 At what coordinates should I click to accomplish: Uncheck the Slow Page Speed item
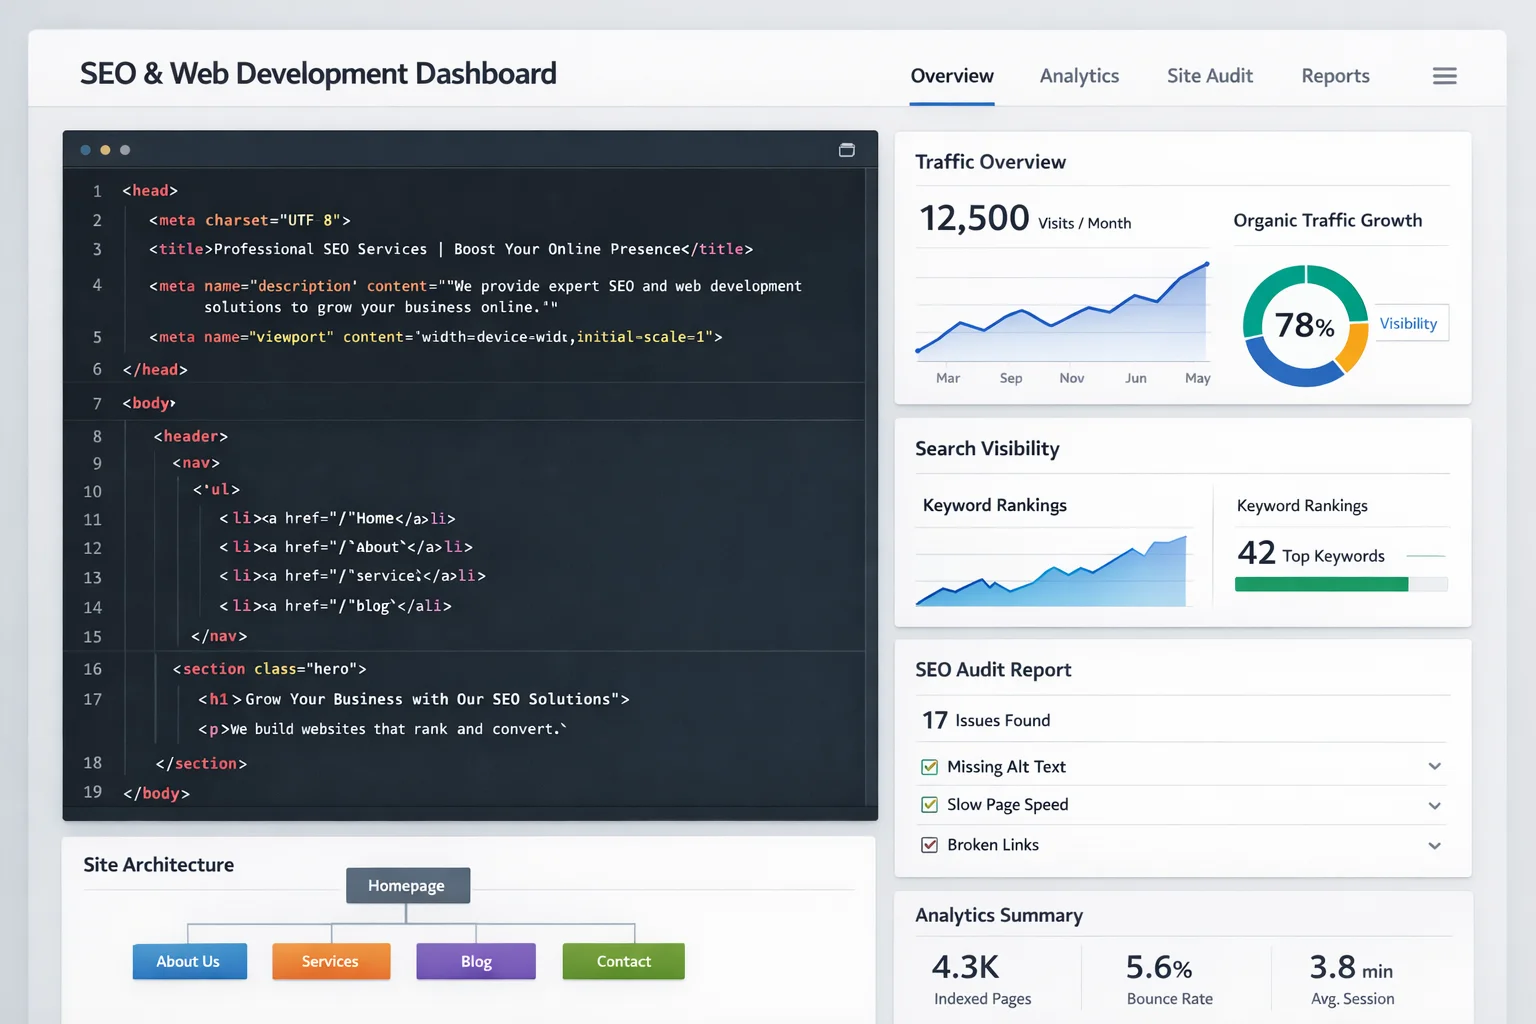pyautogui.click(x=929, y=804)
